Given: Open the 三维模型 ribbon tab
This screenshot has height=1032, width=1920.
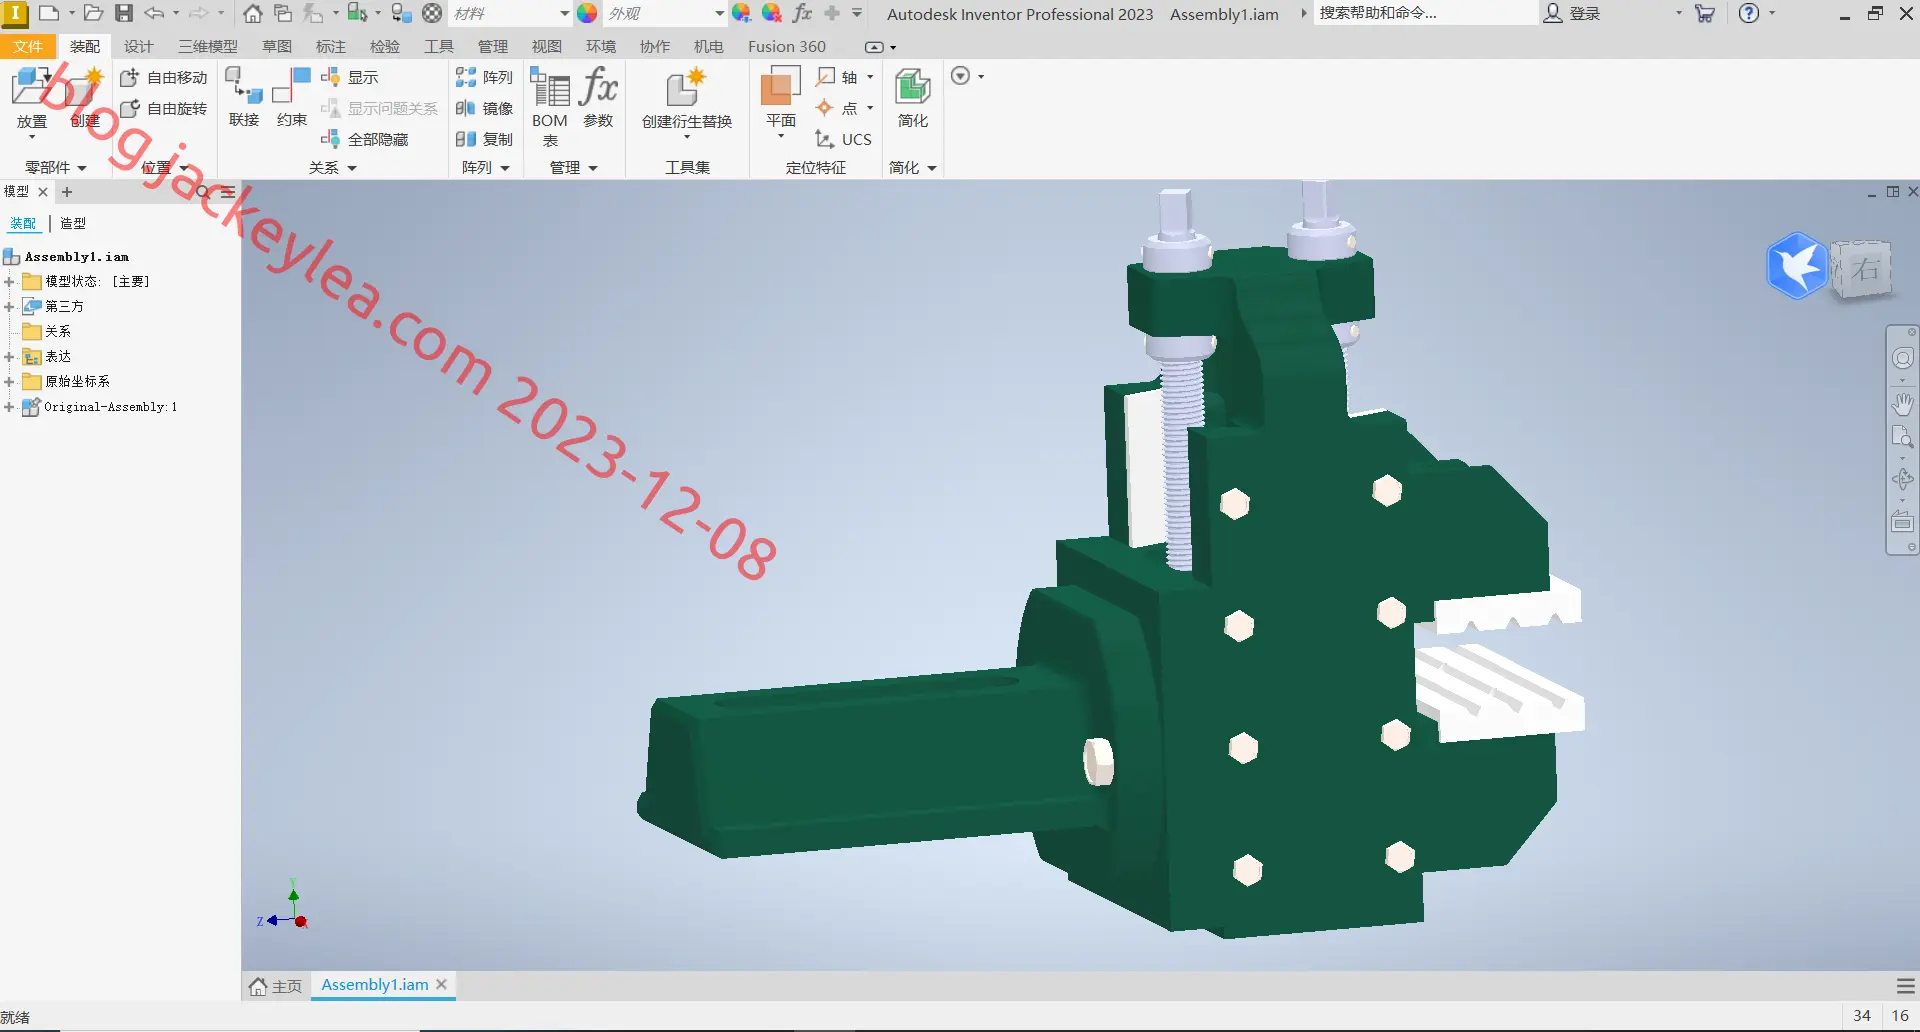Looking at the screenshot, I should coord(208,46).
